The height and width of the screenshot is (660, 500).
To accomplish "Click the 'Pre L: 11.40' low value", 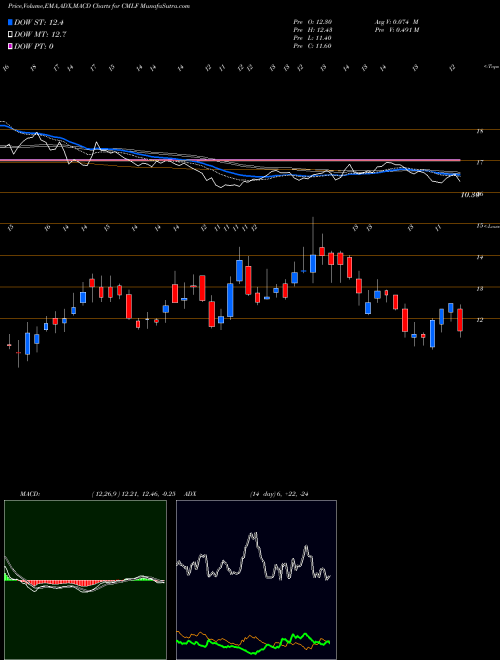I will point(312,38).
